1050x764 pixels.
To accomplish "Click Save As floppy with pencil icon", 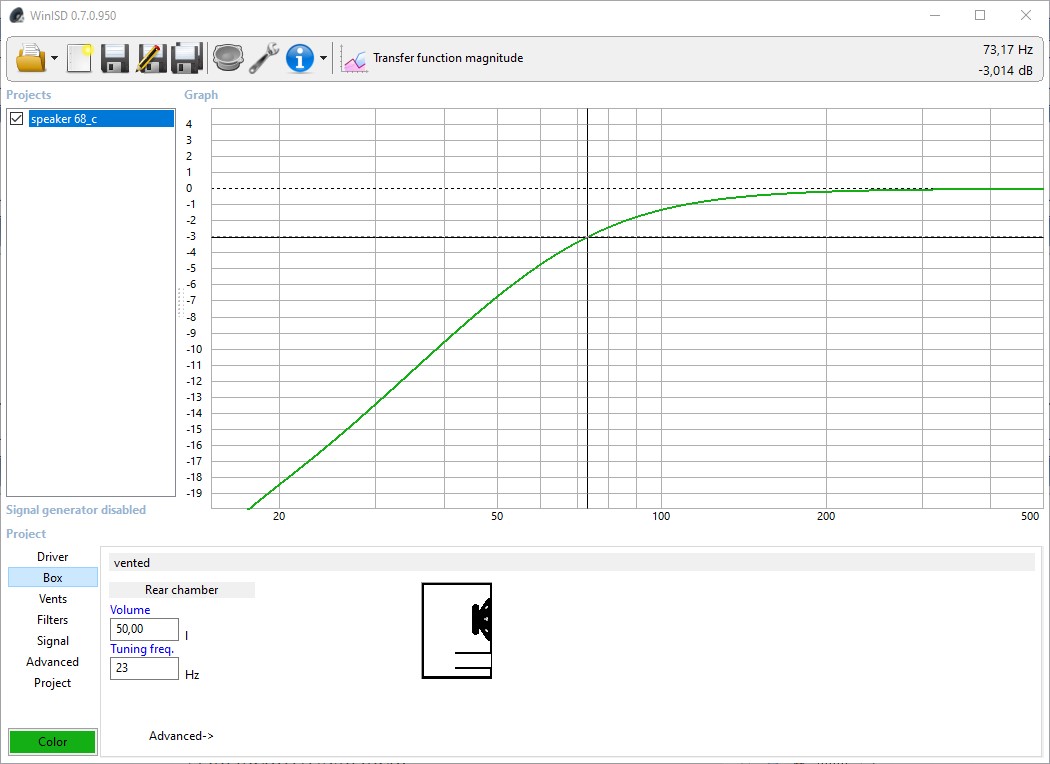I will coord(151,58).
